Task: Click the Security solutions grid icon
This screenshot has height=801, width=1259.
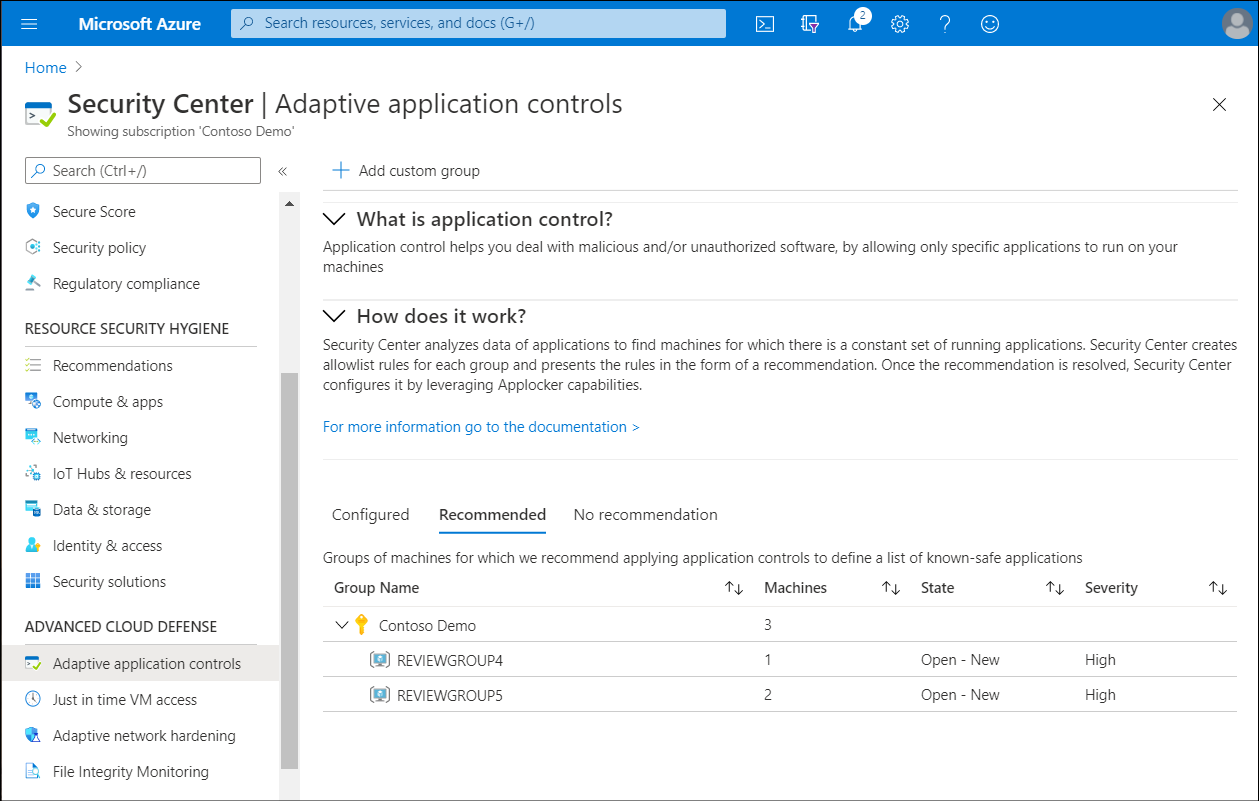Action: [x=33, y=581]
